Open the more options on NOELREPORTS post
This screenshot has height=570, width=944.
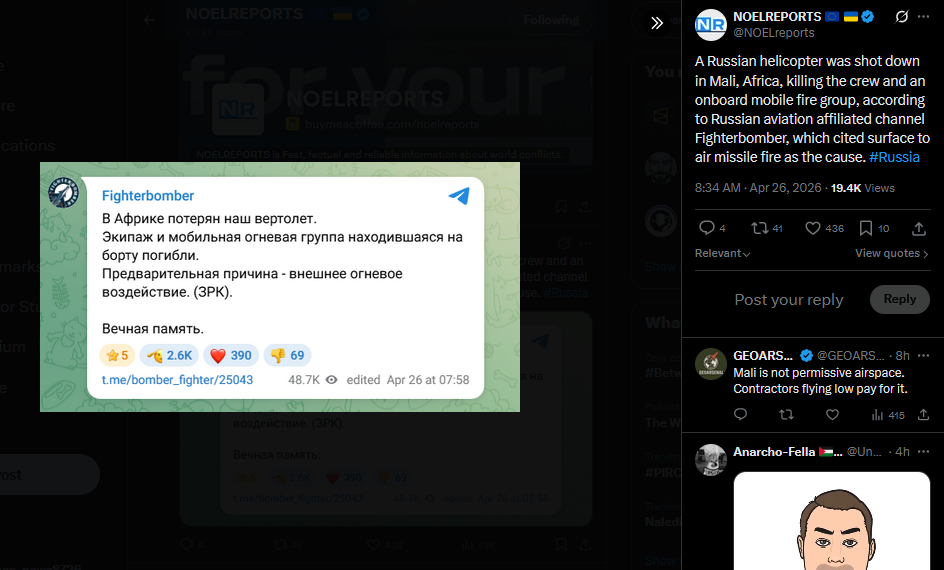click(x=923, y=17)
